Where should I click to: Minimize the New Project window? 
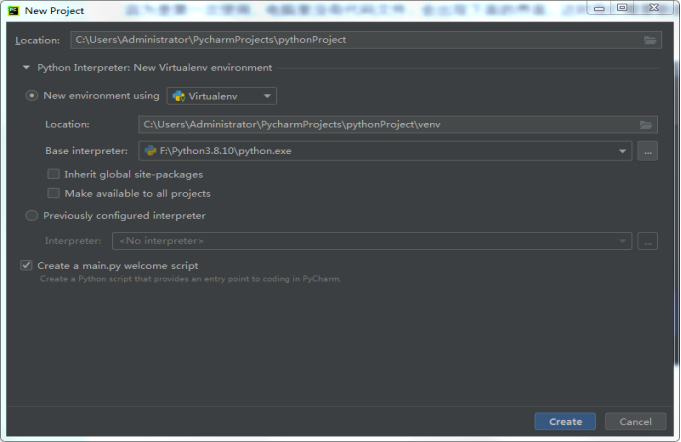[x=599, y=7]
